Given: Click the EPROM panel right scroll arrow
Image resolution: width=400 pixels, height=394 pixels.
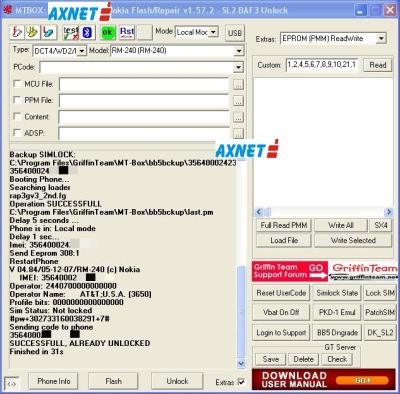Looking at the screenshot, I should point(388,212).
